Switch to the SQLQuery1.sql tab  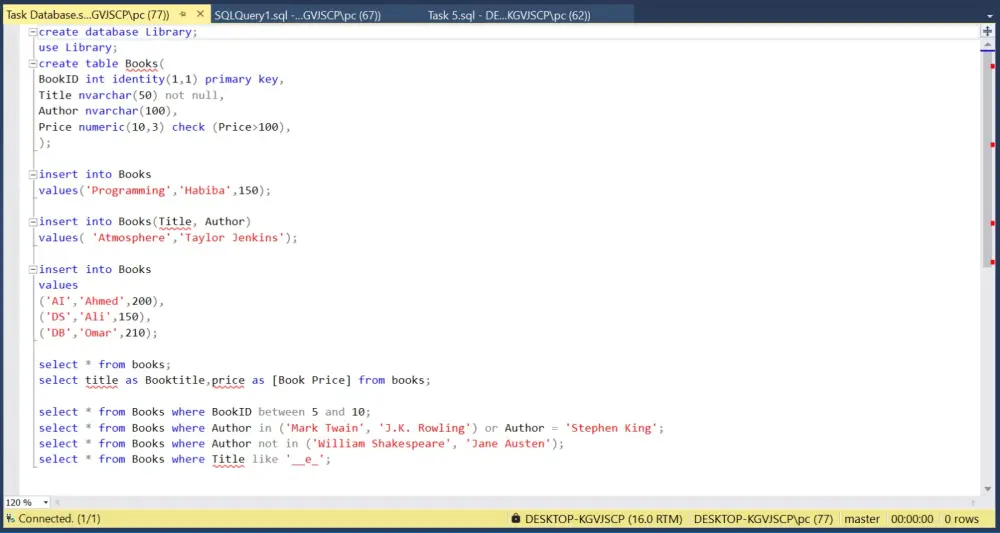click(297, 15)
